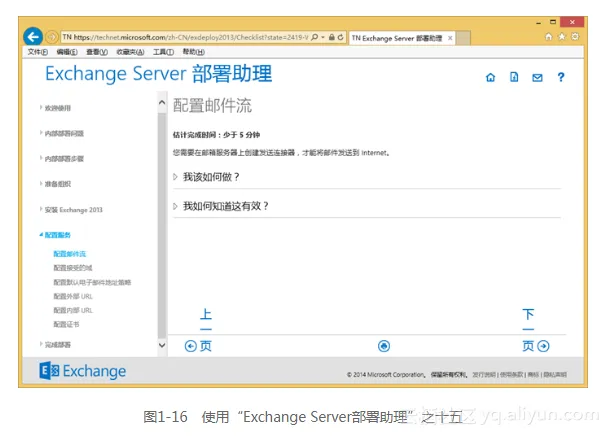This screenshot has width=610, height=436.
Task: Select 配置邮件流 in the sidebar
Action: click(70, 254)
